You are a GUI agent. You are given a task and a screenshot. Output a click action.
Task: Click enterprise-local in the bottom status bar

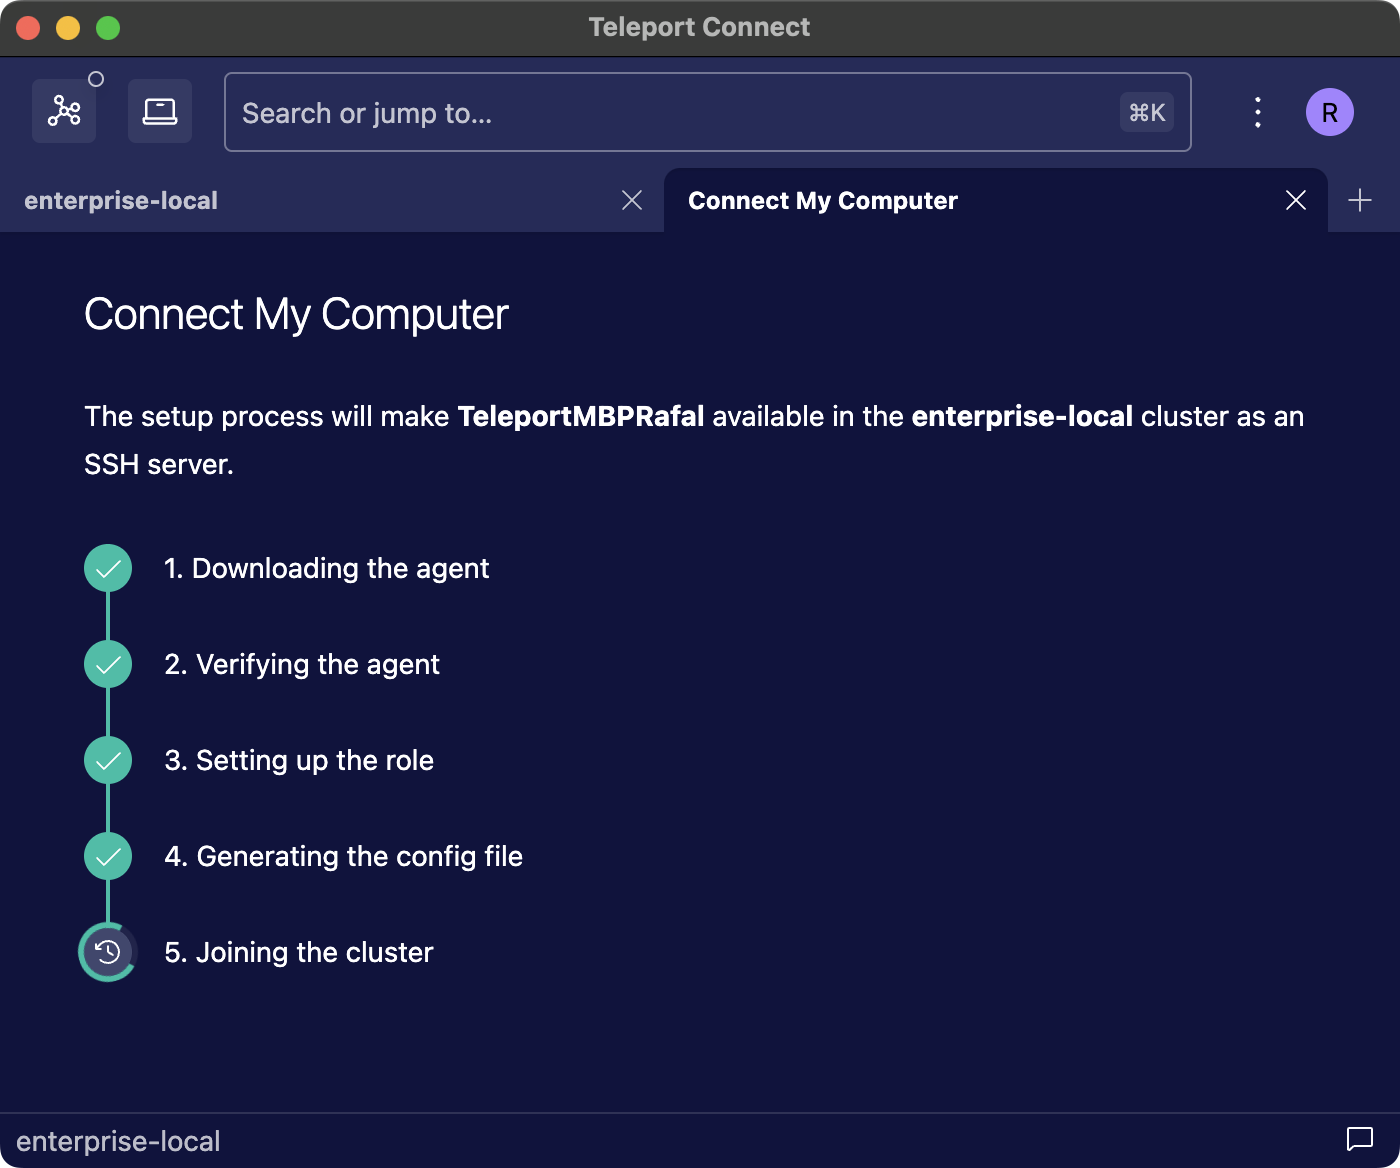coord(120,1140)
